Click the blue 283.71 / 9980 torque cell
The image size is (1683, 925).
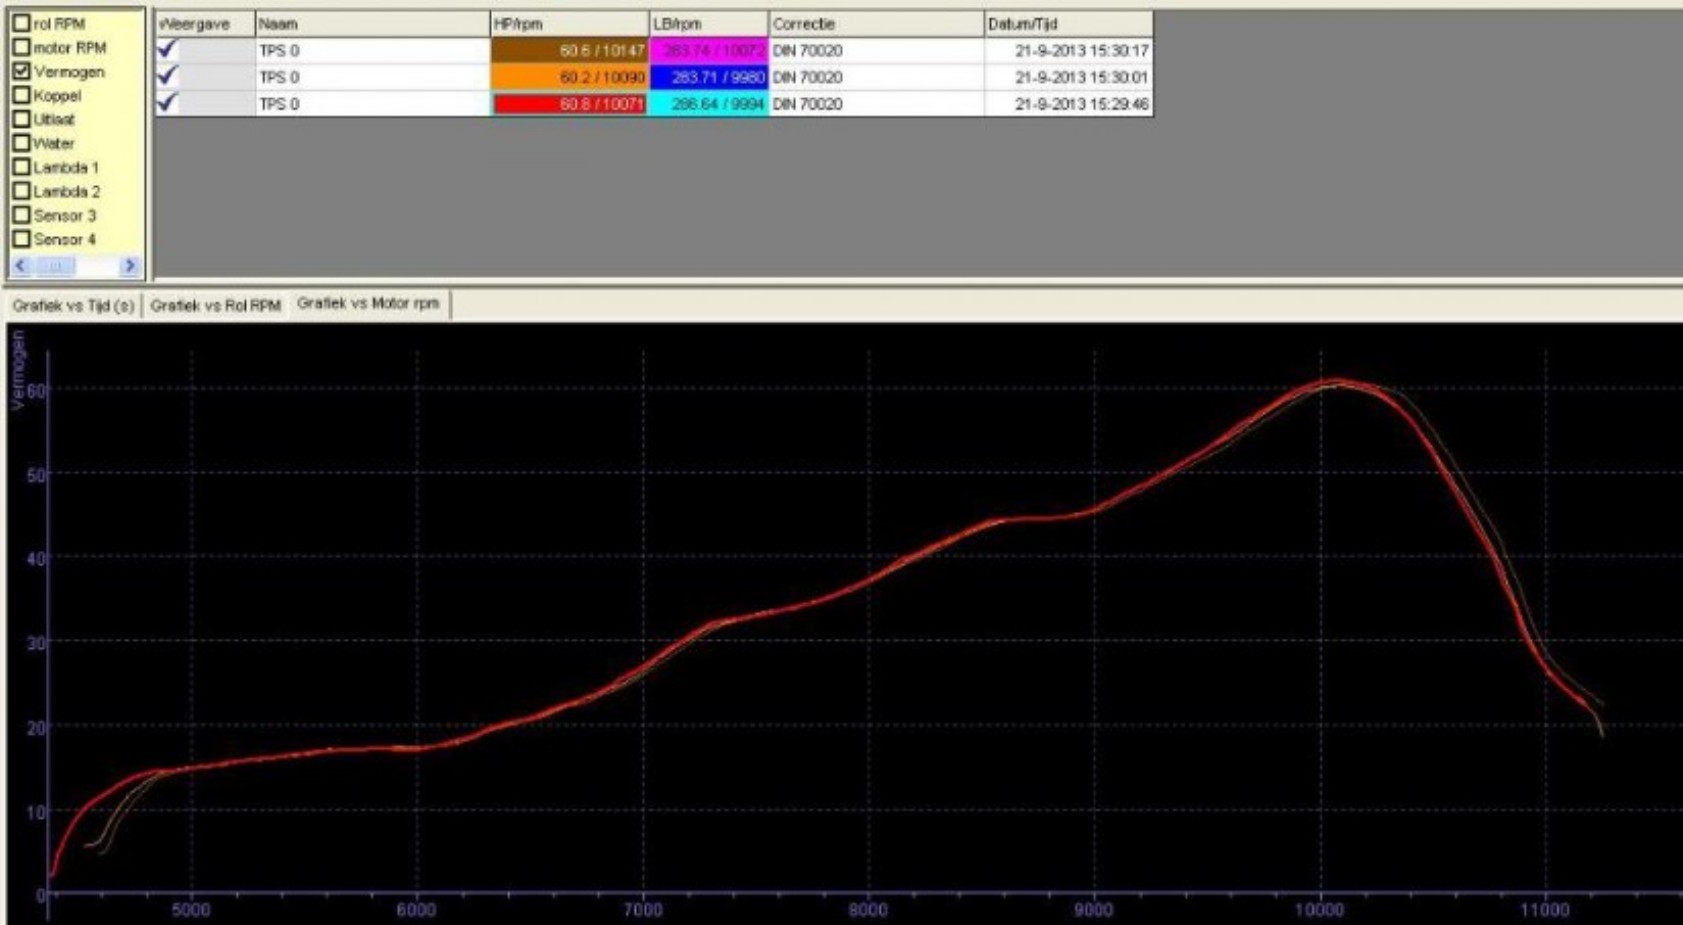click(x=709, y=77)
